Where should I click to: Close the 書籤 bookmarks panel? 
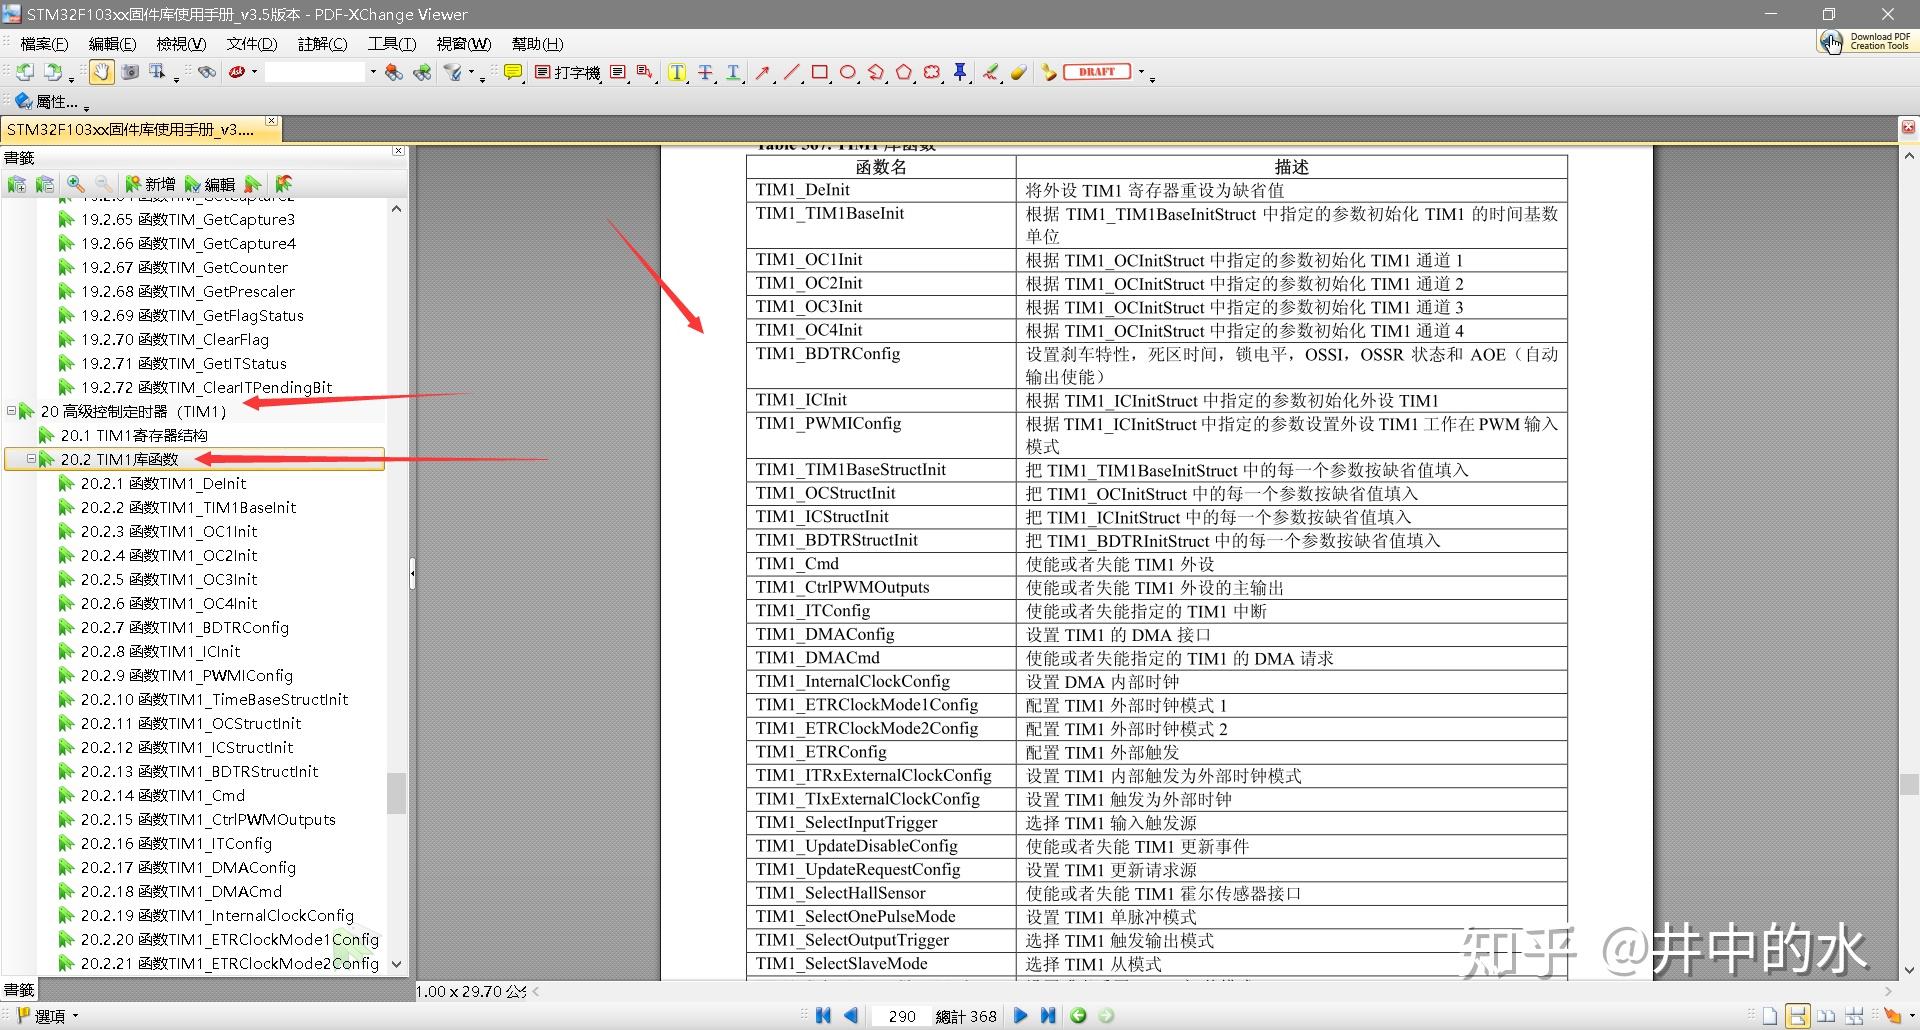[398, 151]
